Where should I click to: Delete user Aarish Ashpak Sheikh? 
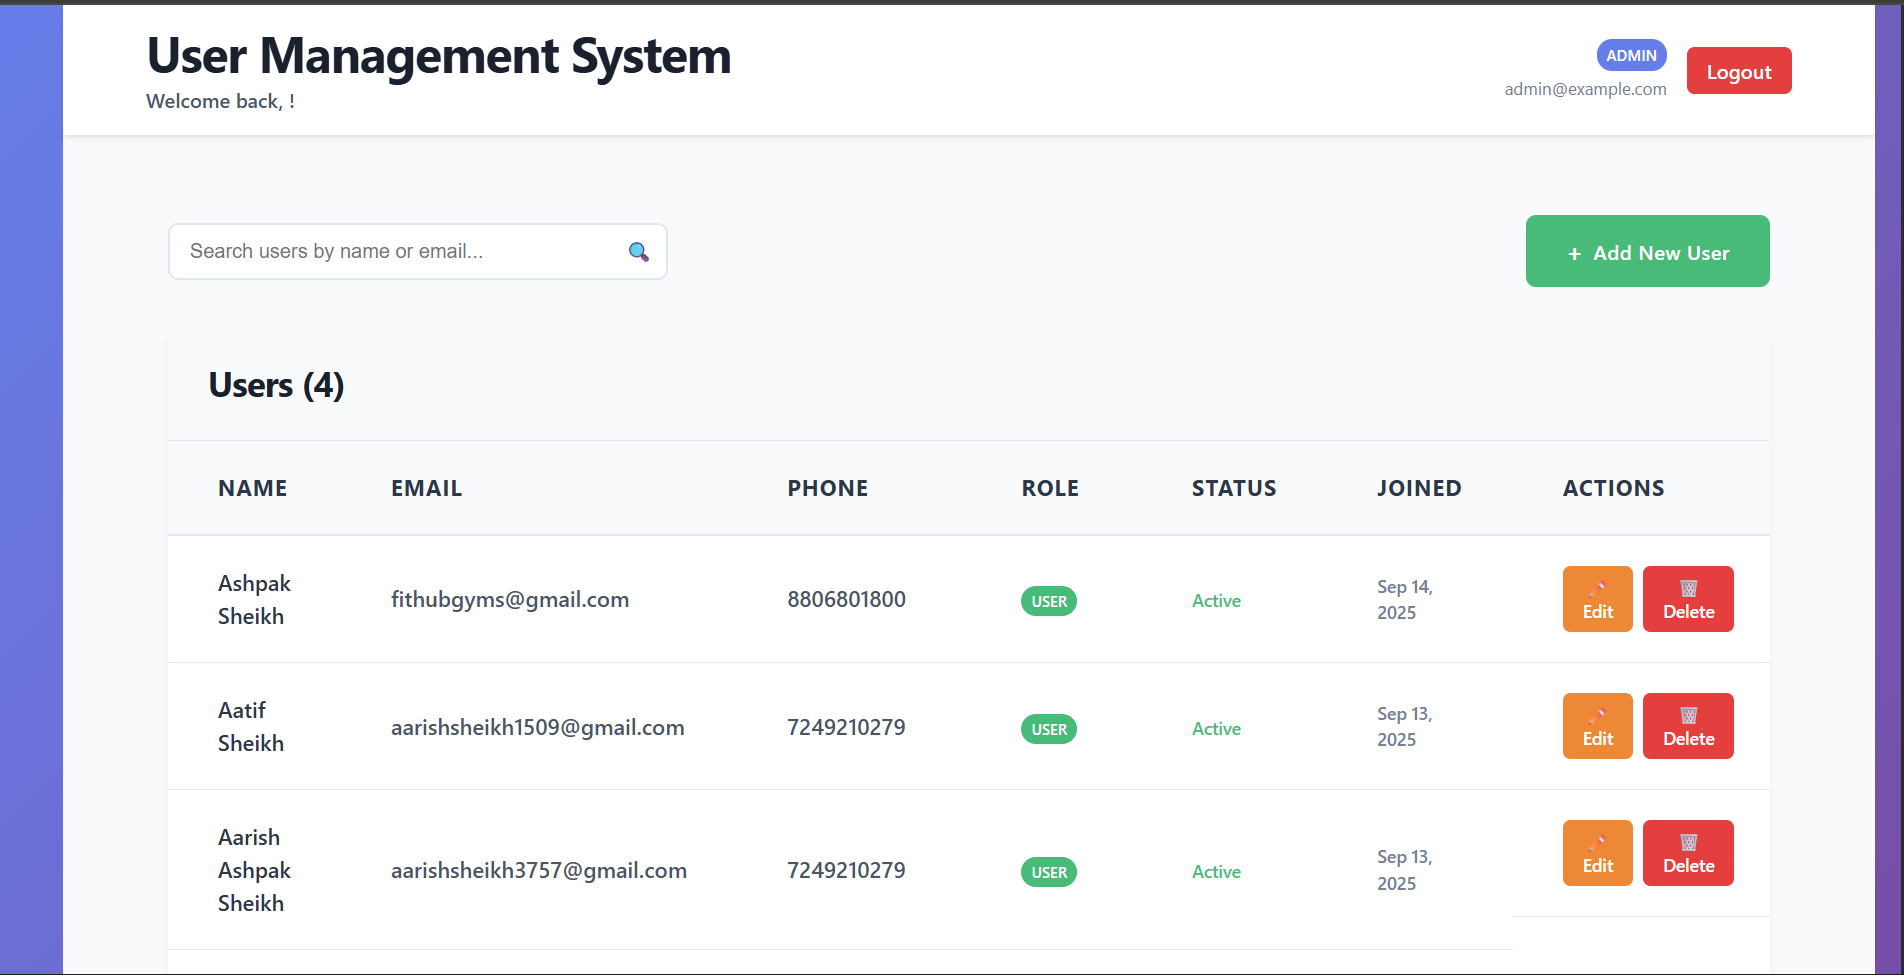(1688, 854)
